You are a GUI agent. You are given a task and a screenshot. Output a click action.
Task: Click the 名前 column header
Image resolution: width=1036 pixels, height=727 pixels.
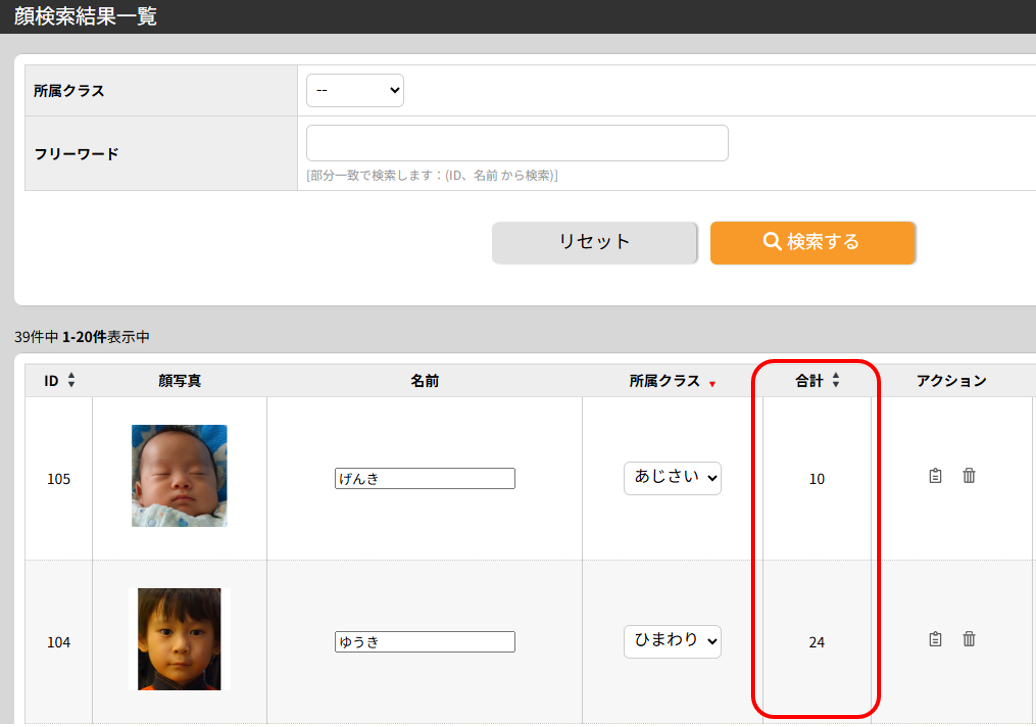[x=424, y=381]
